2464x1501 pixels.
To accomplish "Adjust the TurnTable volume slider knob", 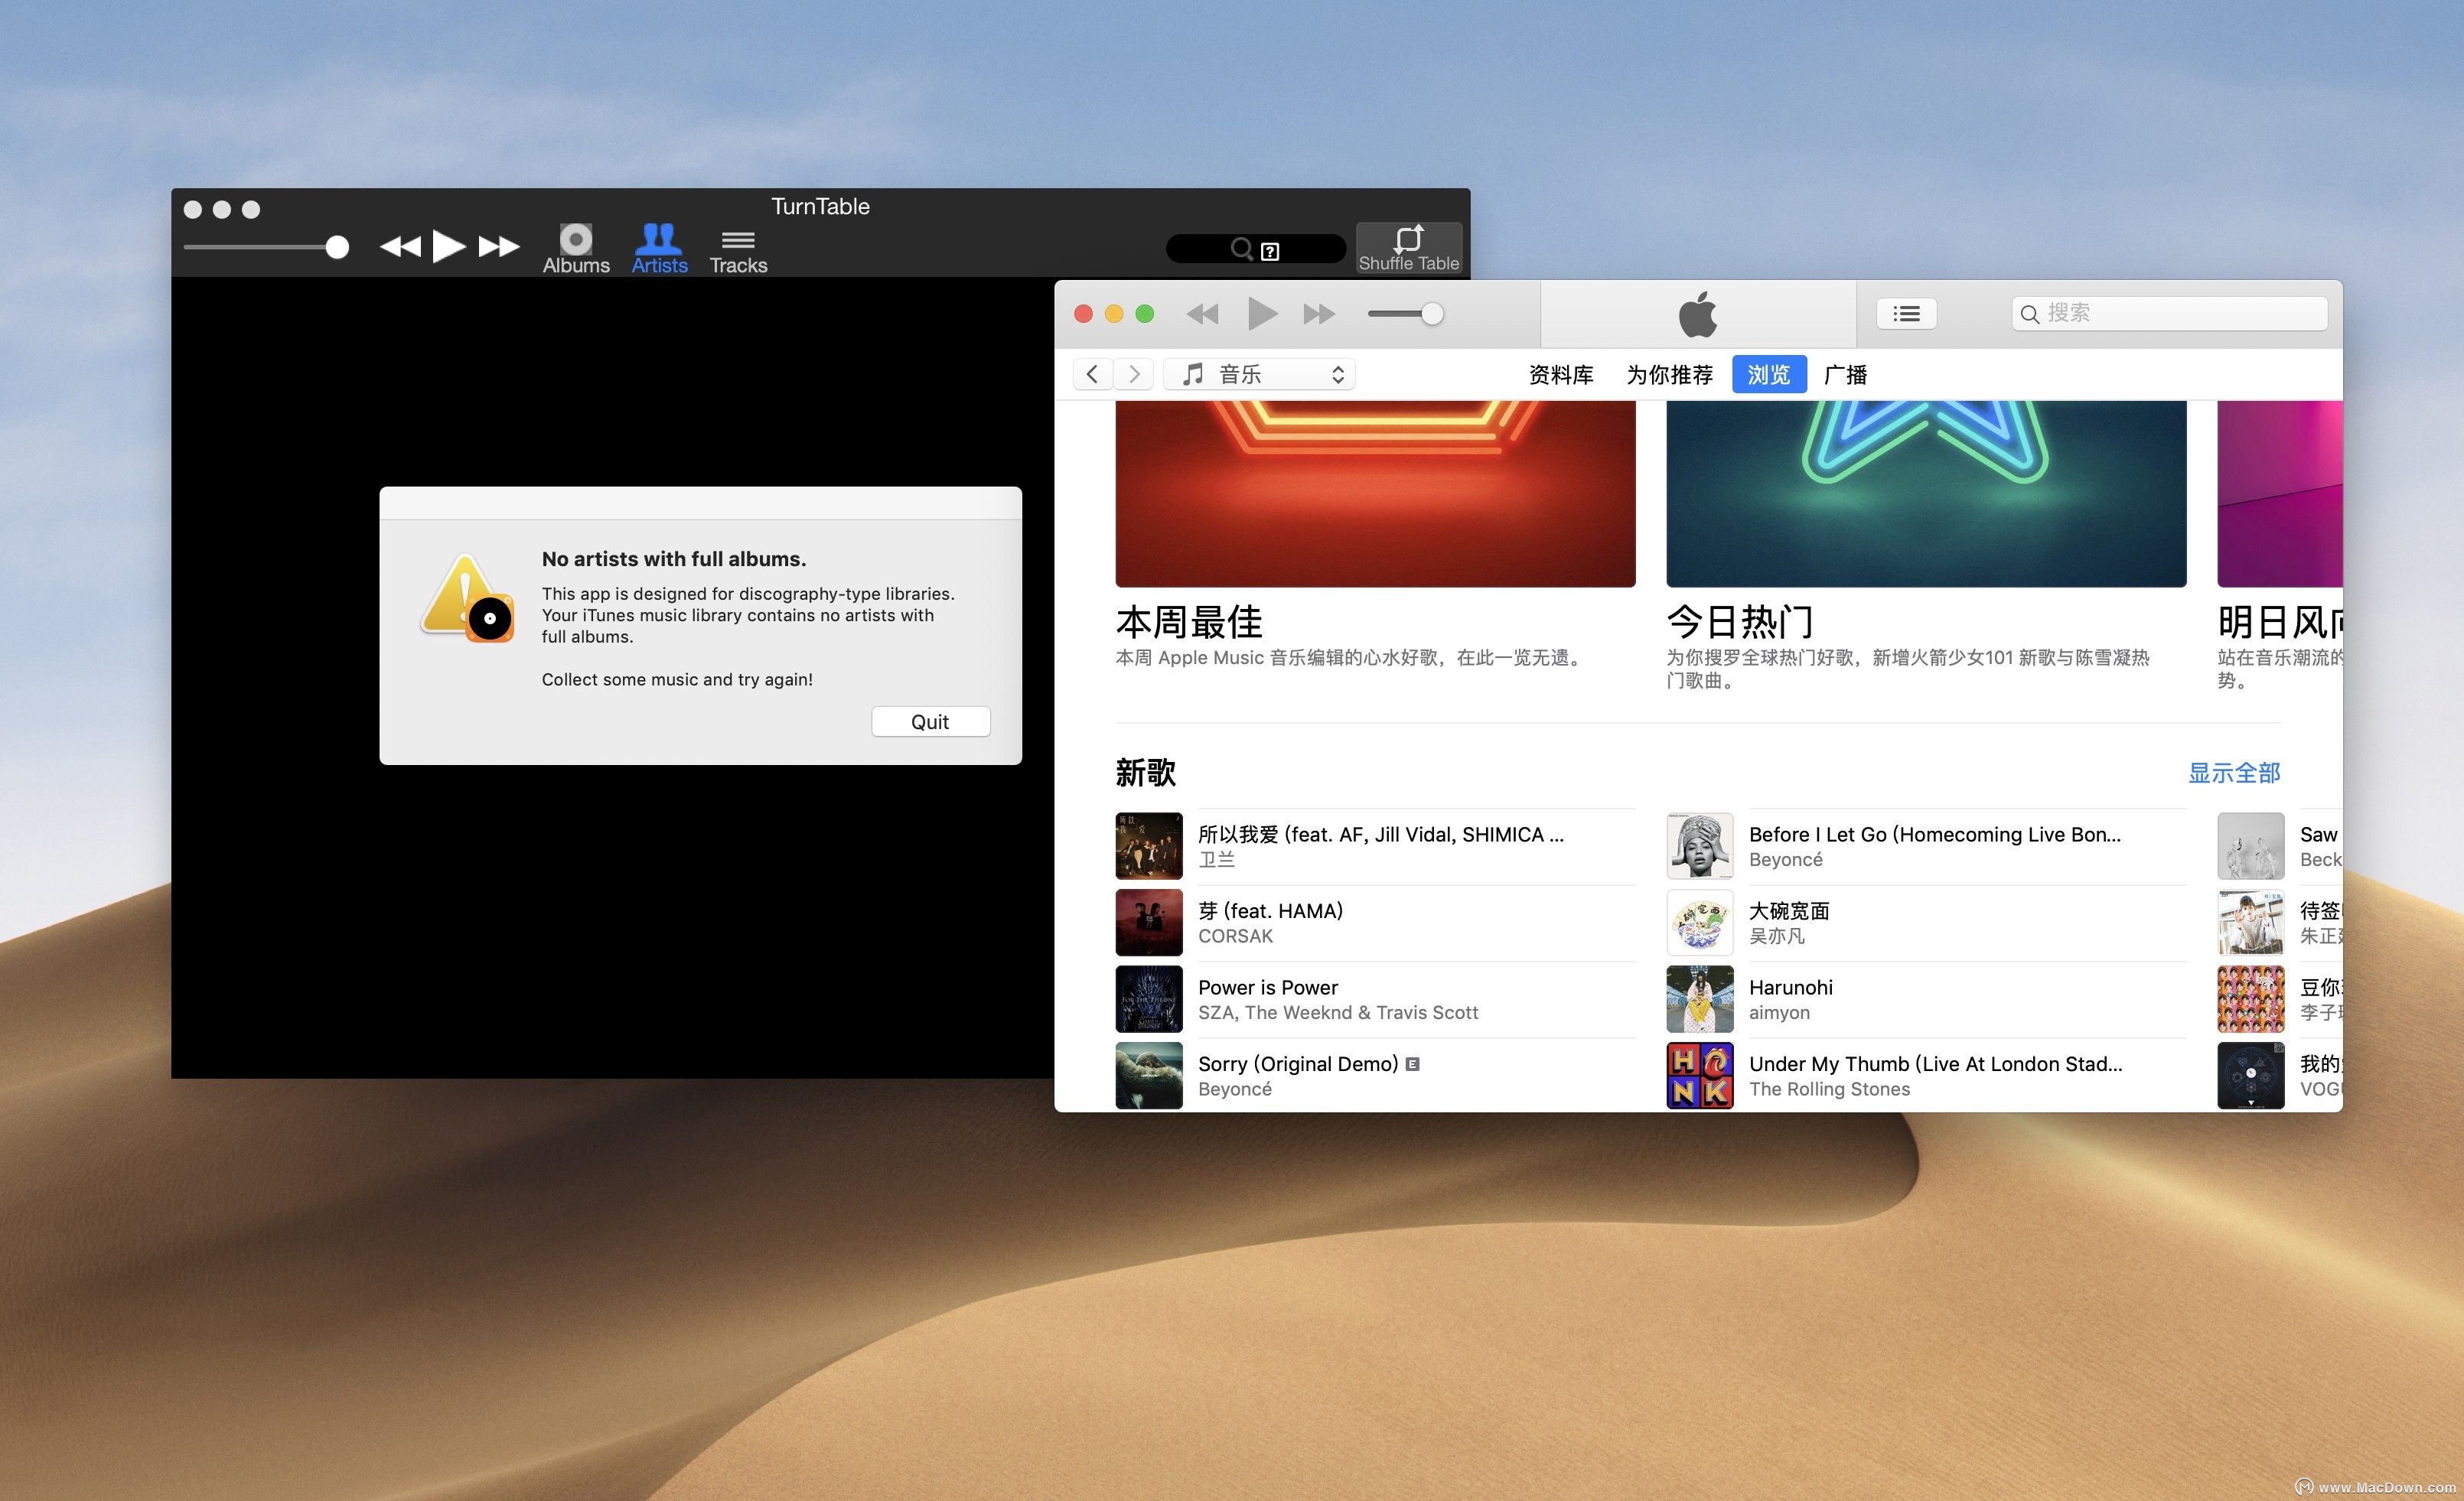I will click(337, 247).
